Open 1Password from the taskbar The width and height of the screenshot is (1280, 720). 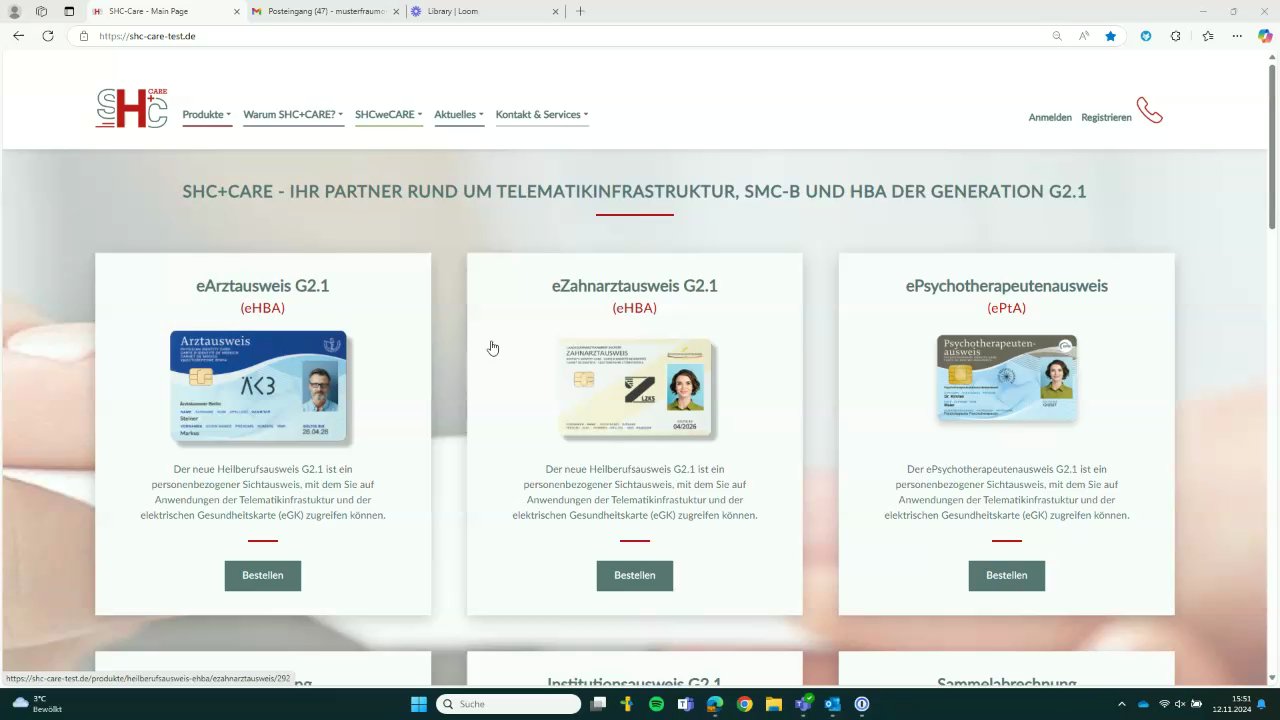click(862, 704)
